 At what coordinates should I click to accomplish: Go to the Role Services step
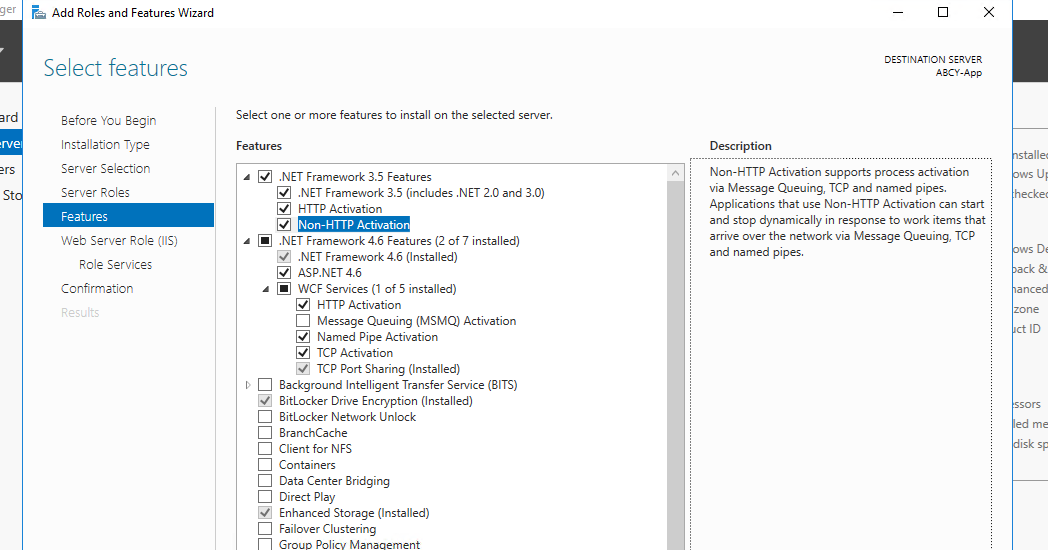point(115,265)
